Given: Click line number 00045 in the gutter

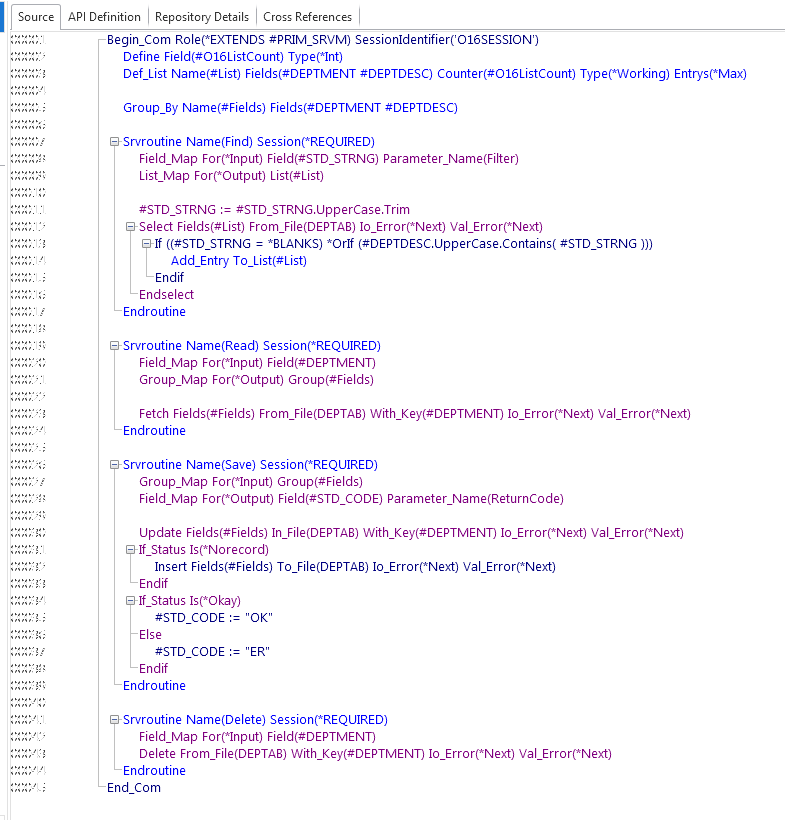Looking at the screenshot, I should point(28,788).
